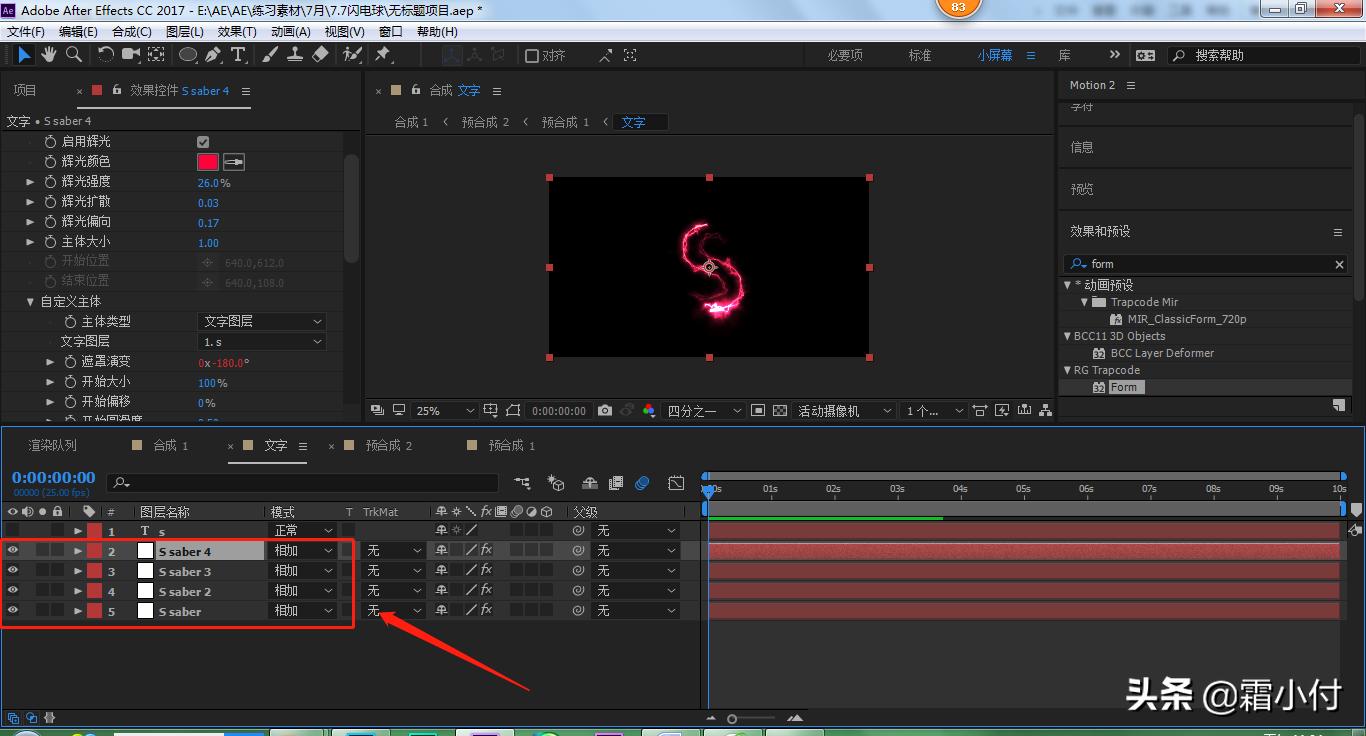Viewport: 1366px width, 736px height.
Task: Click the red 辉光颜色 color swatch
Action: coord(207,162)
